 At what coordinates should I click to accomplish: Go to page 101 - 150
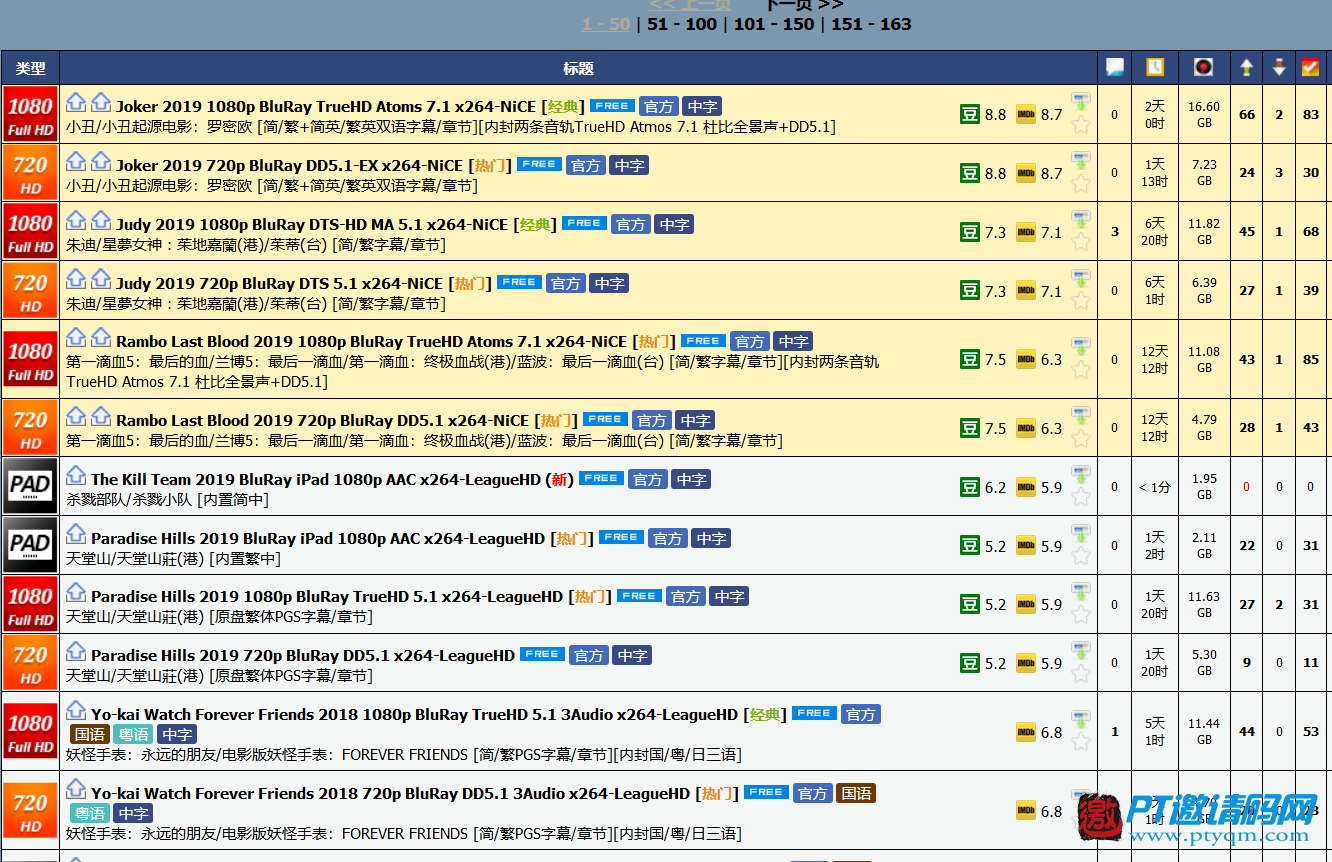tap(774, 24)
